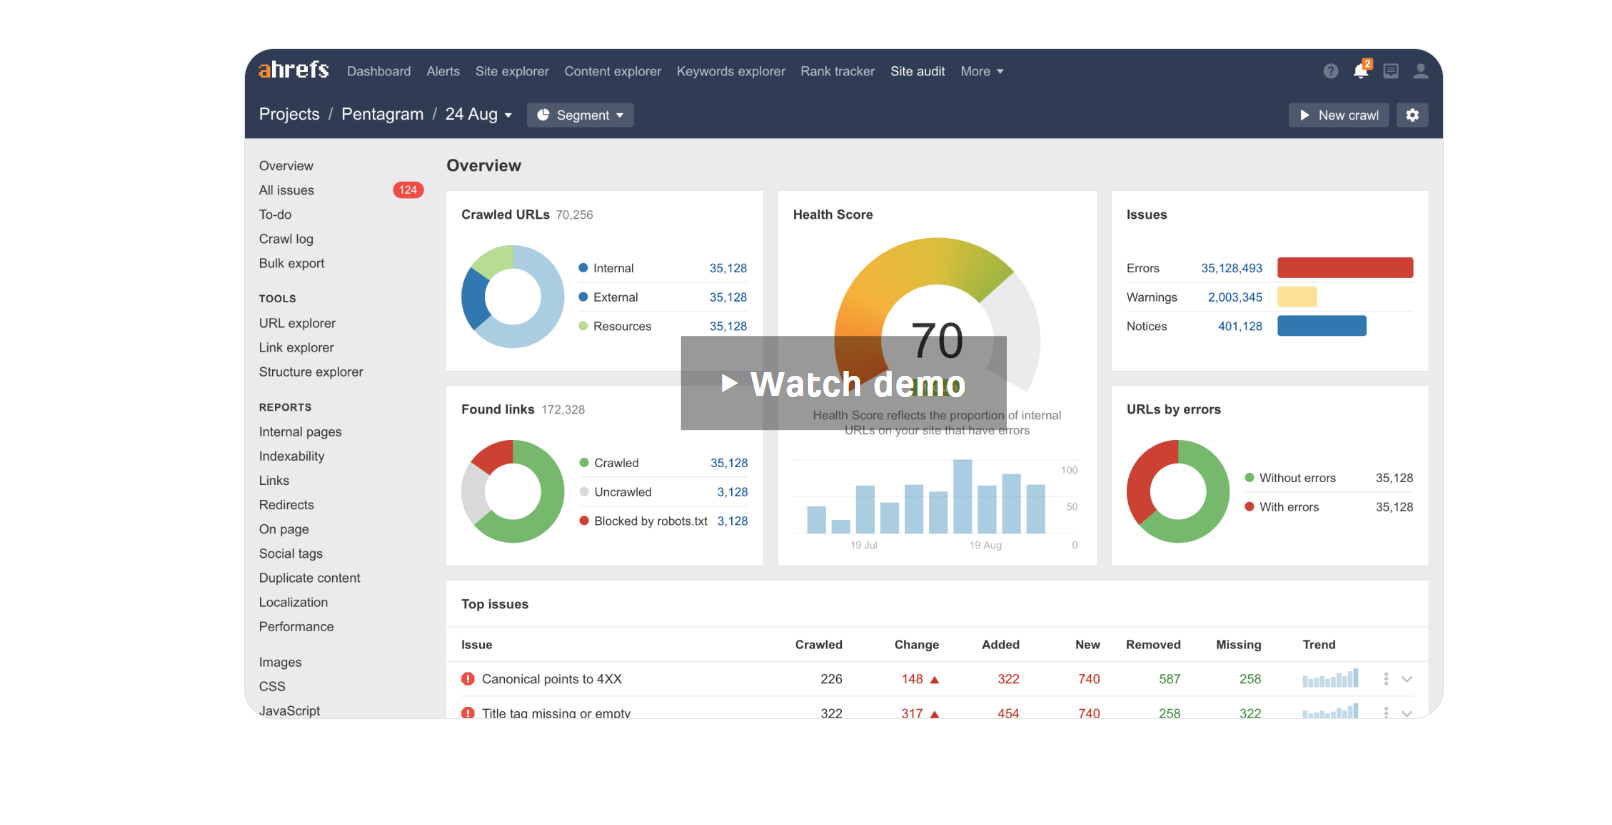Open the On page report
This screenshot has width=1612, height=825.
[284, 529]
